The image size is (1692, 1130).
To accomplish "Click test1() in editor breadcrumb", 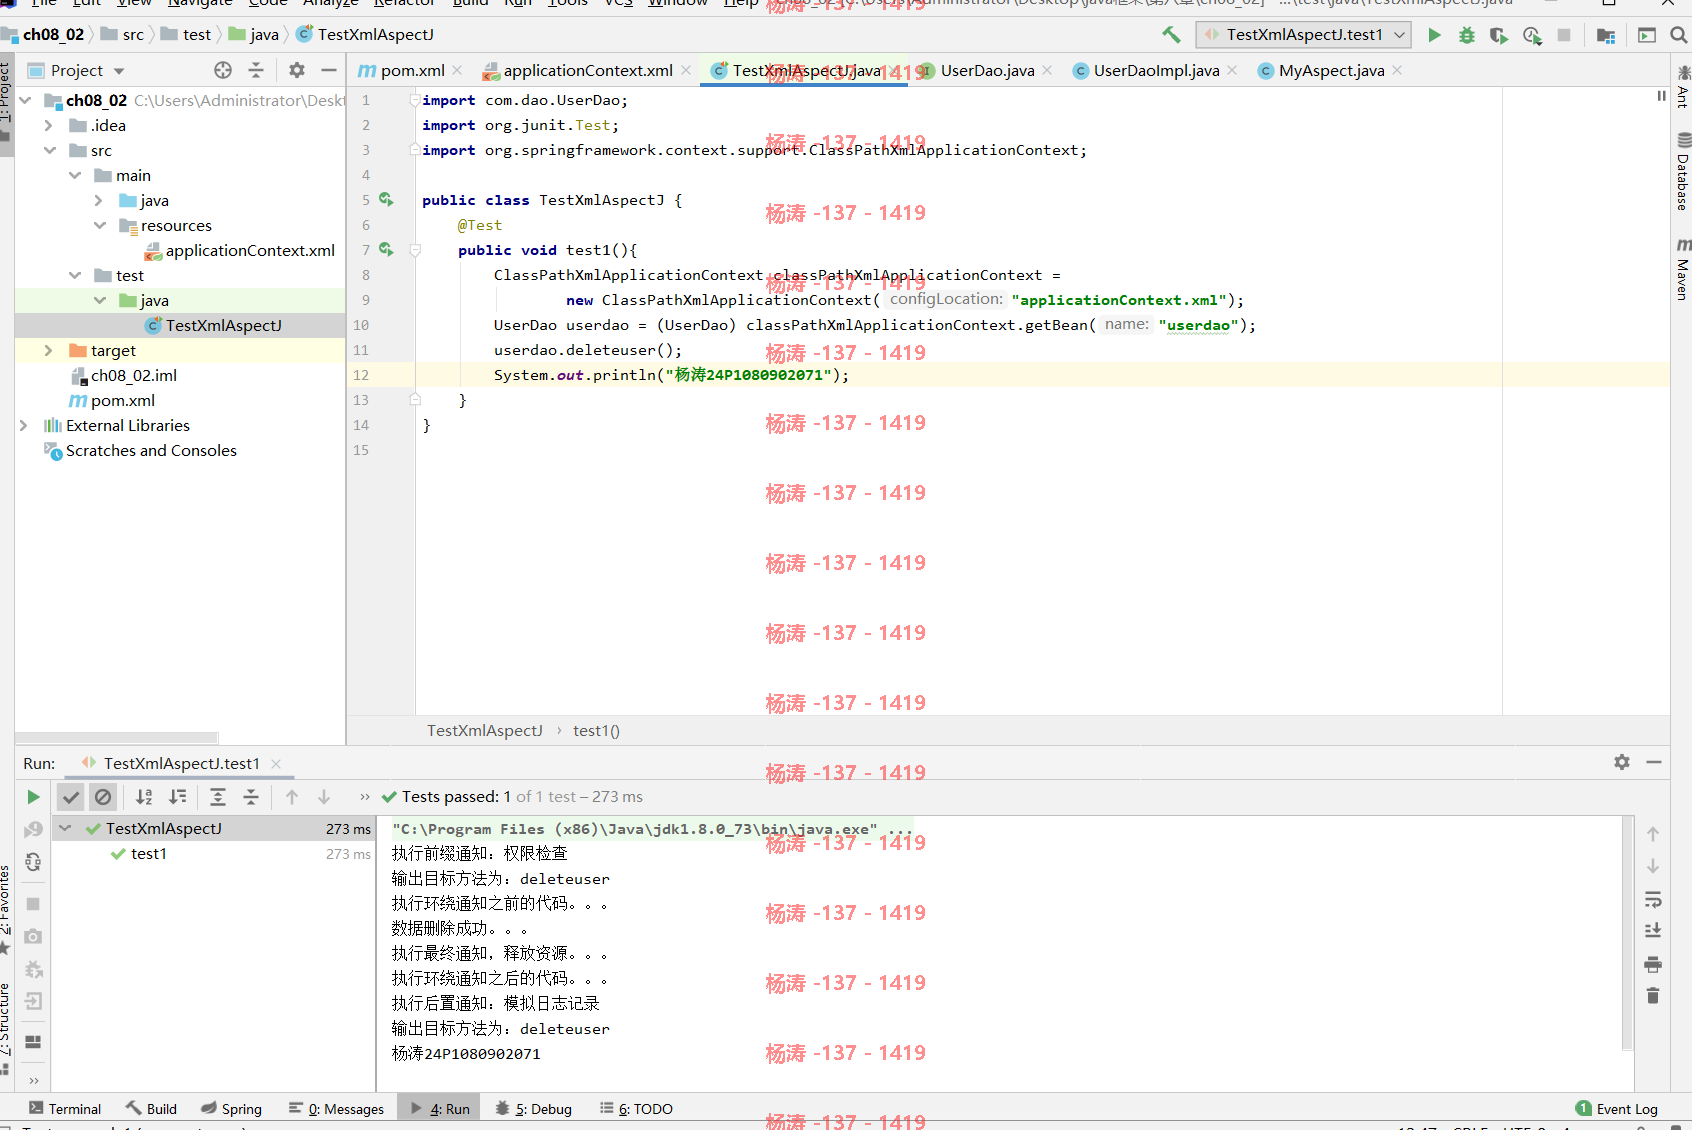I will [596, 730].
